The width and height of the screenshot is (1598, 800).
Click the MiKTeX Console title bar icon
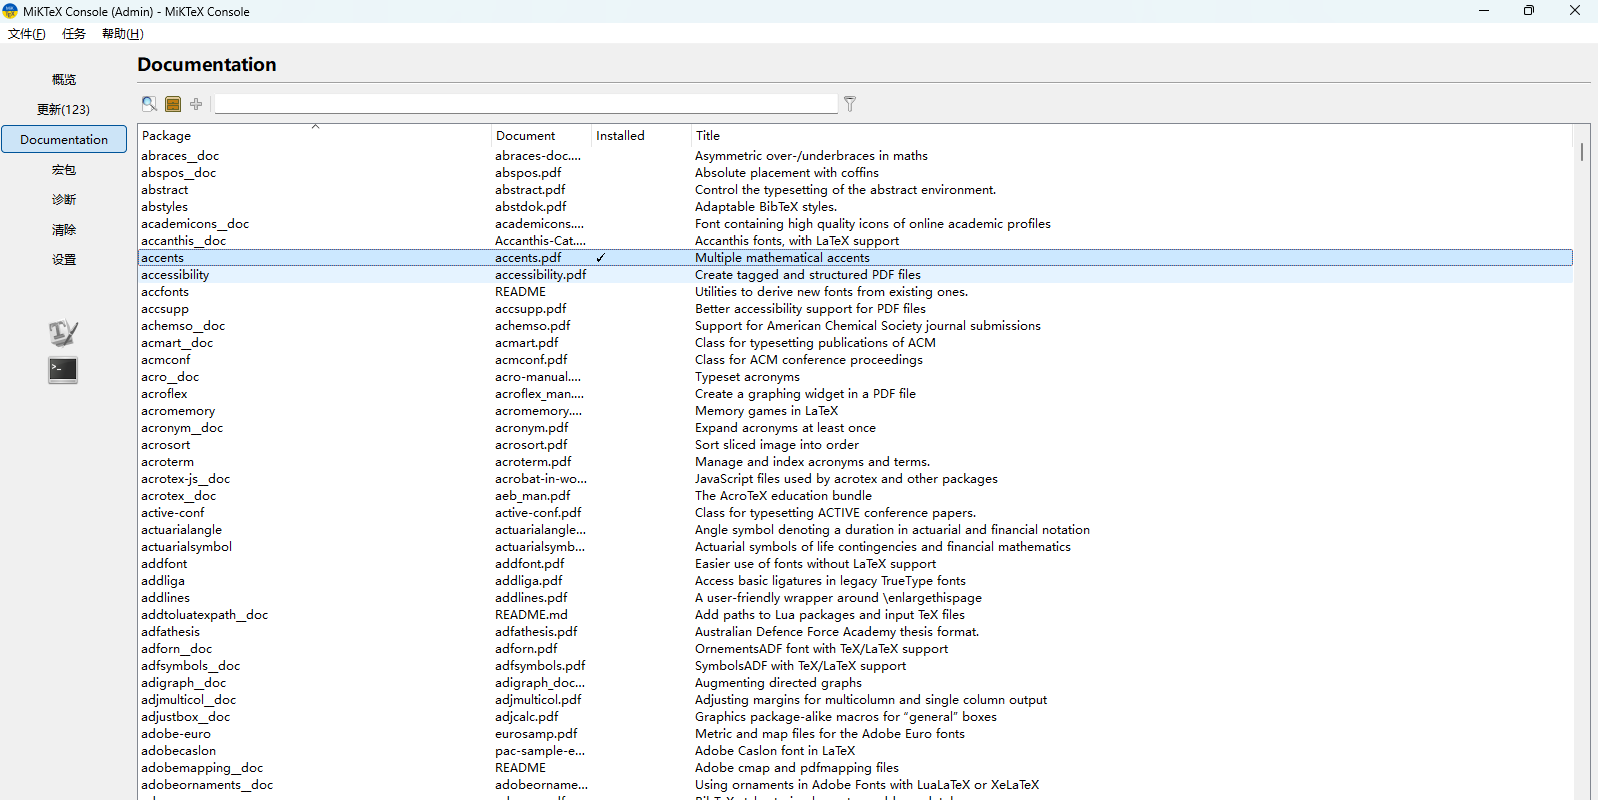pyautogui.click(x=11, y=11)
